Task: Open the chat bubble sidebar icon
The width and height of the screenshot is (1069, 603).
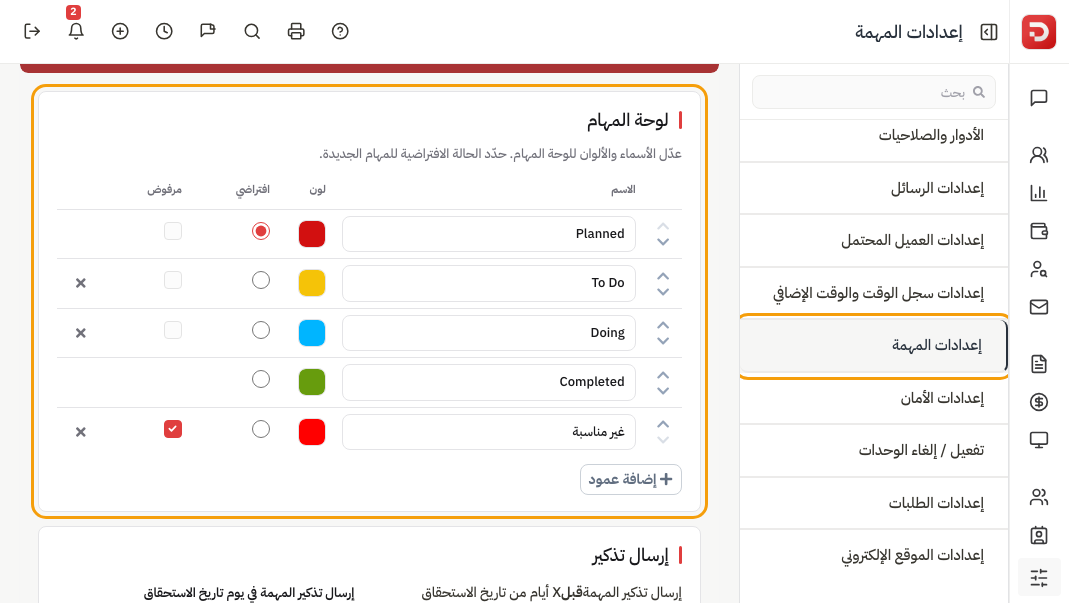Action: tap(1038, 98)
